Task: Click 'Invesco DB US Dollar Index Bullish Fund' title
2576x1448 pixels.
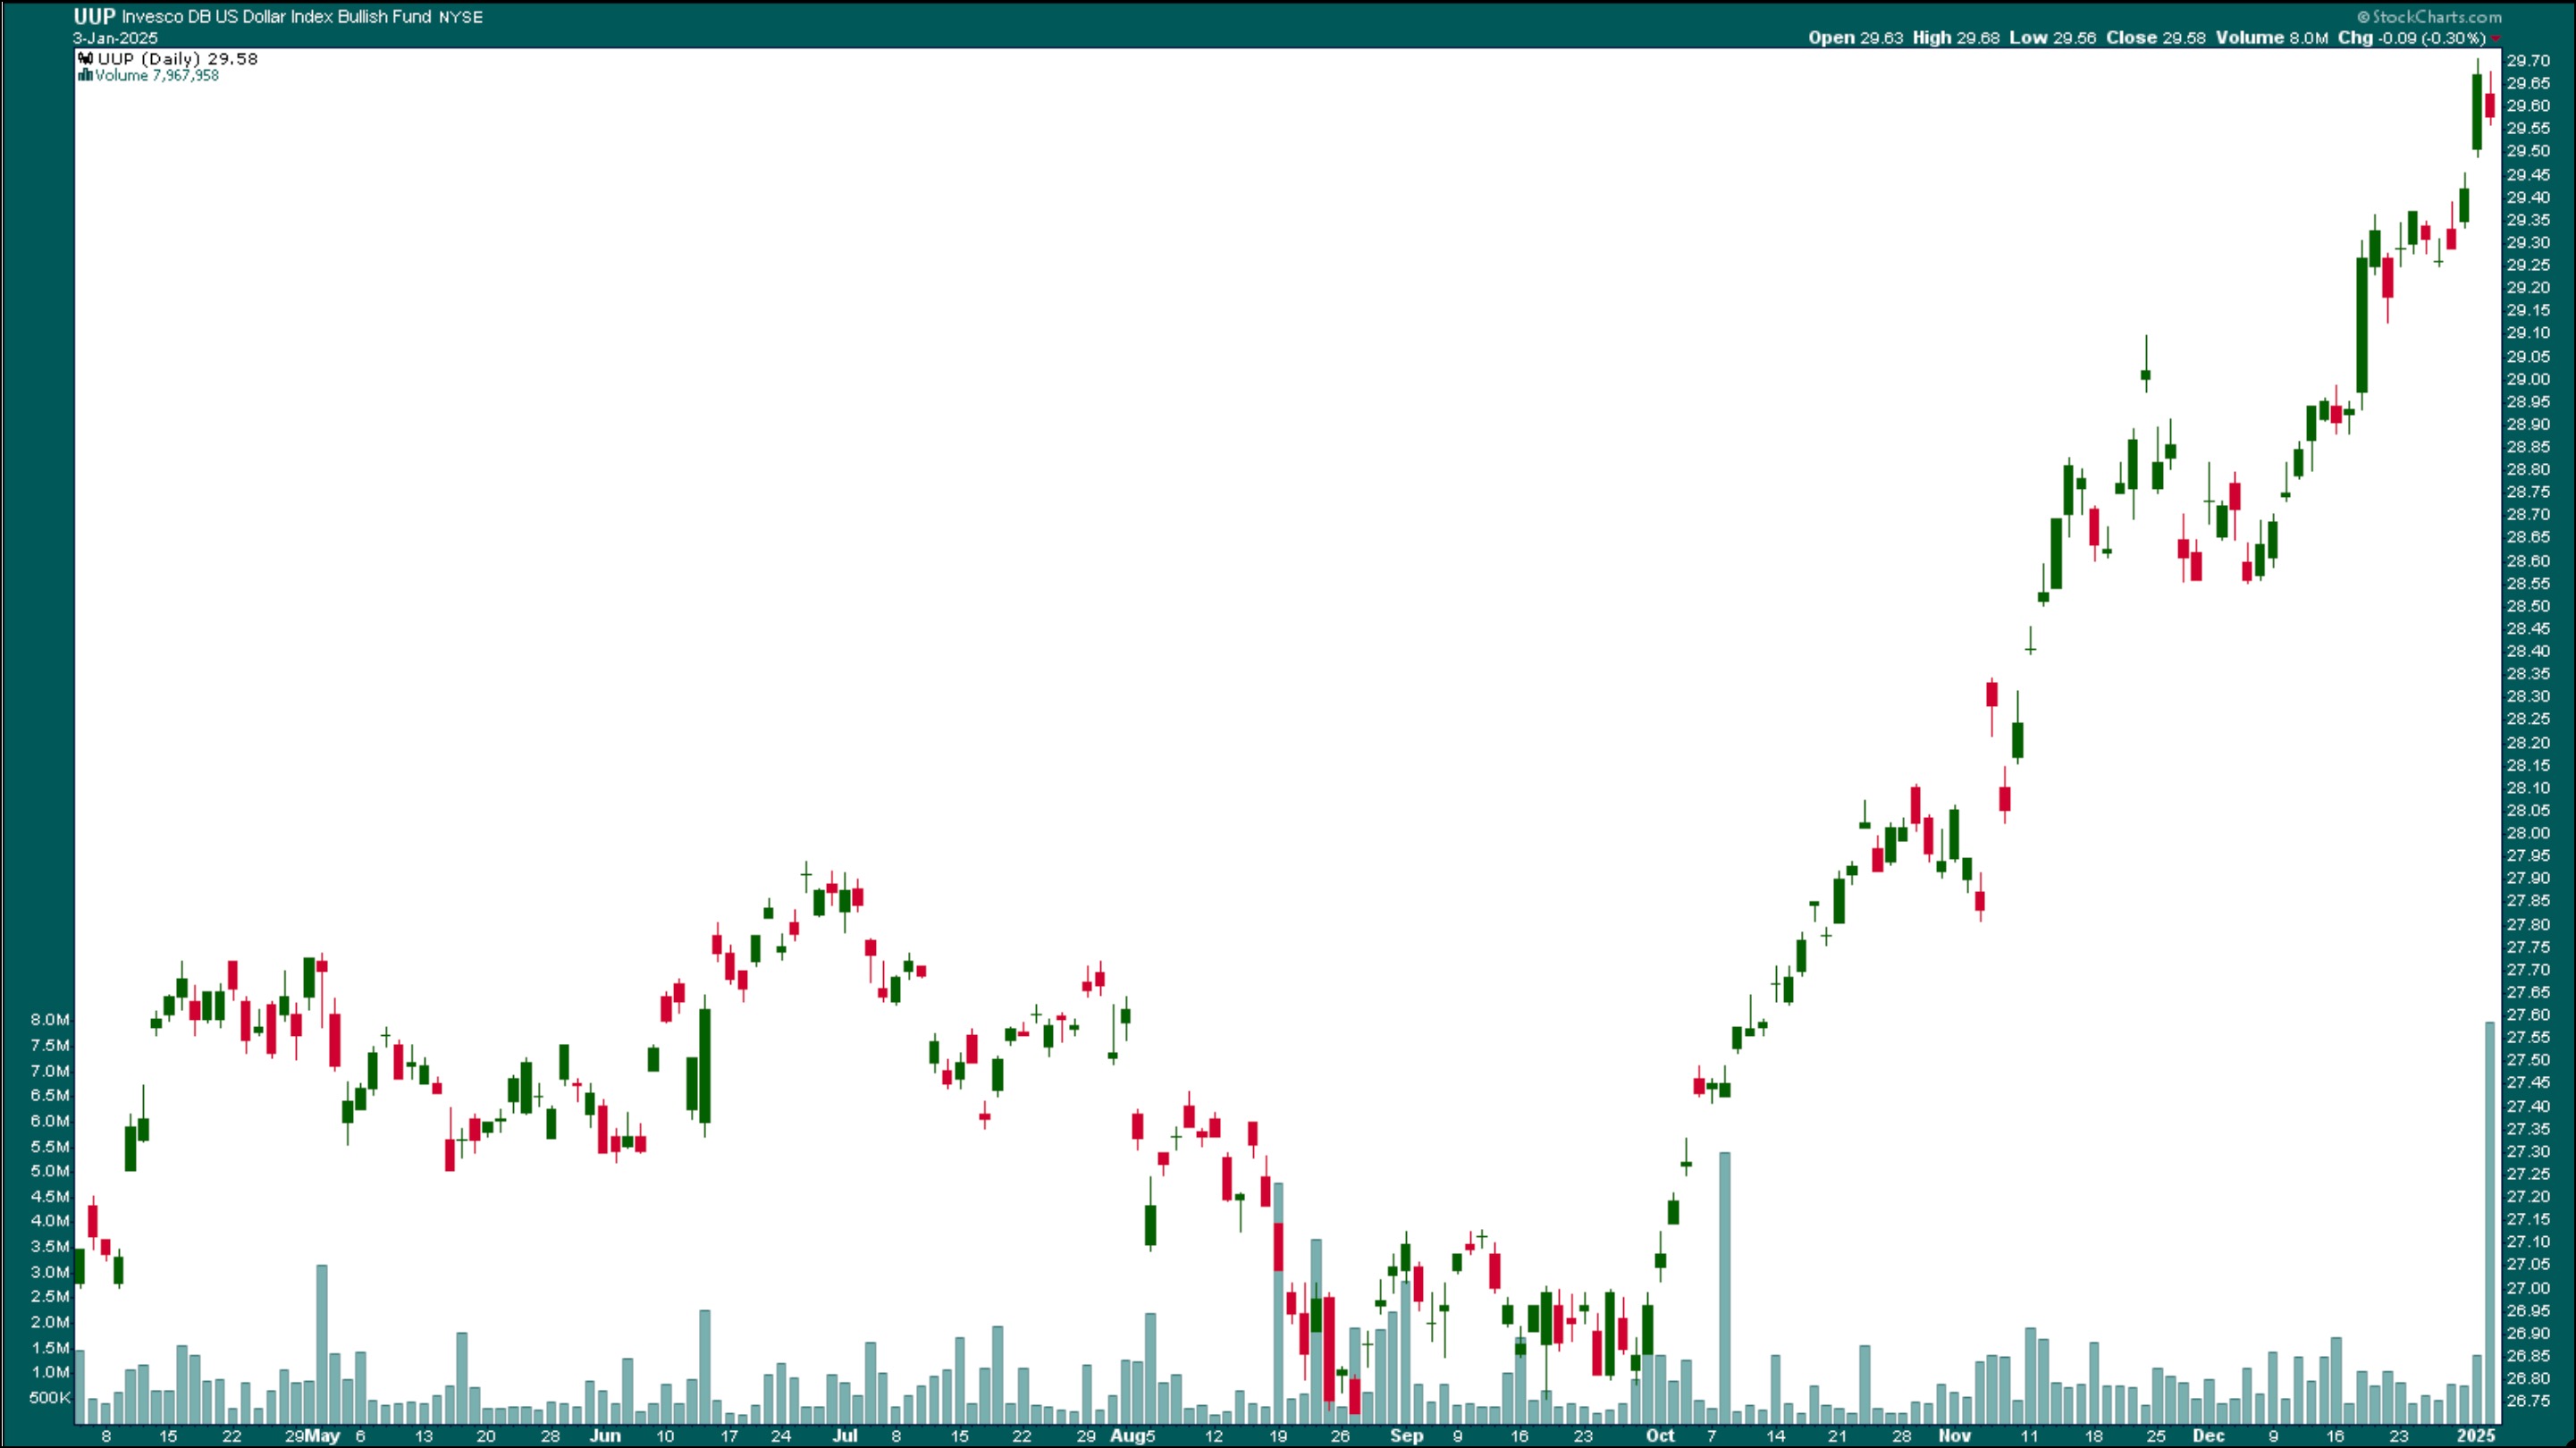Action: (x=277, y=17)
